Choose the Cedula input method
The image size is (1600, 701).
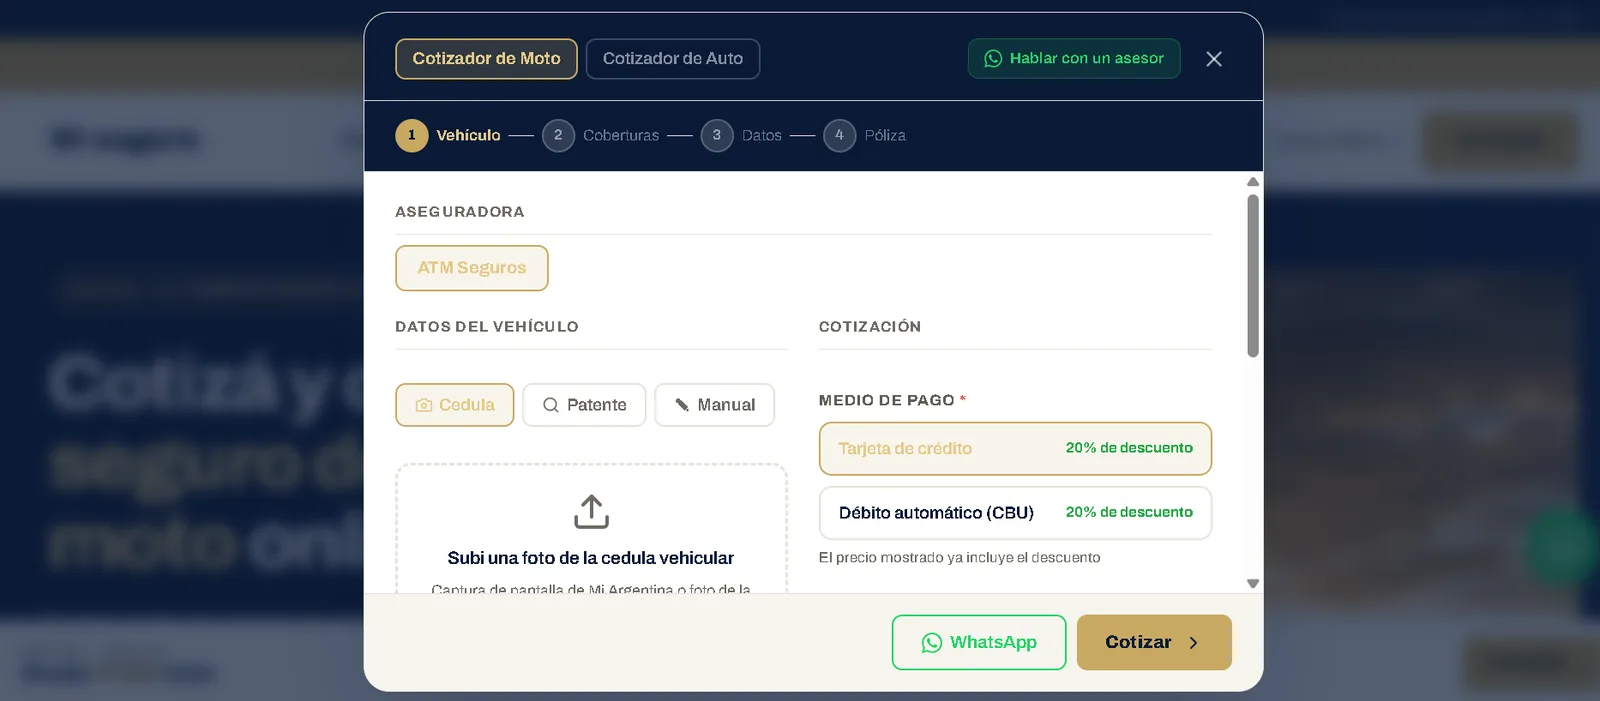[455, 405]
